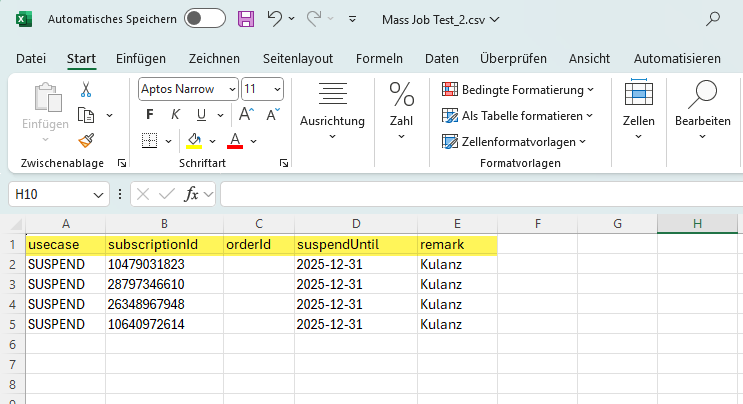Image resolution: width=743 pixels, height=404 pixels.
Task: Click the Copy icon in Zwischenablage
Action: point(86,114)
